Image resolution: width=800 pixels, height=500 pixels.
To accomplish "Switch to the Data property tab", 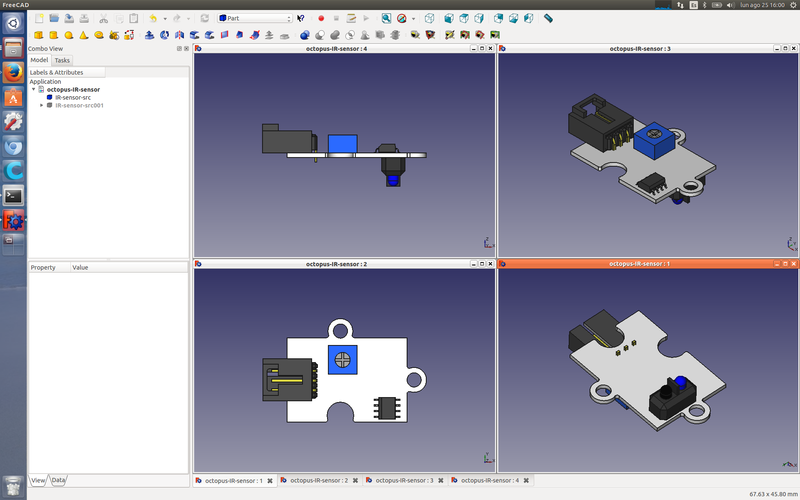I will [59, 480].
